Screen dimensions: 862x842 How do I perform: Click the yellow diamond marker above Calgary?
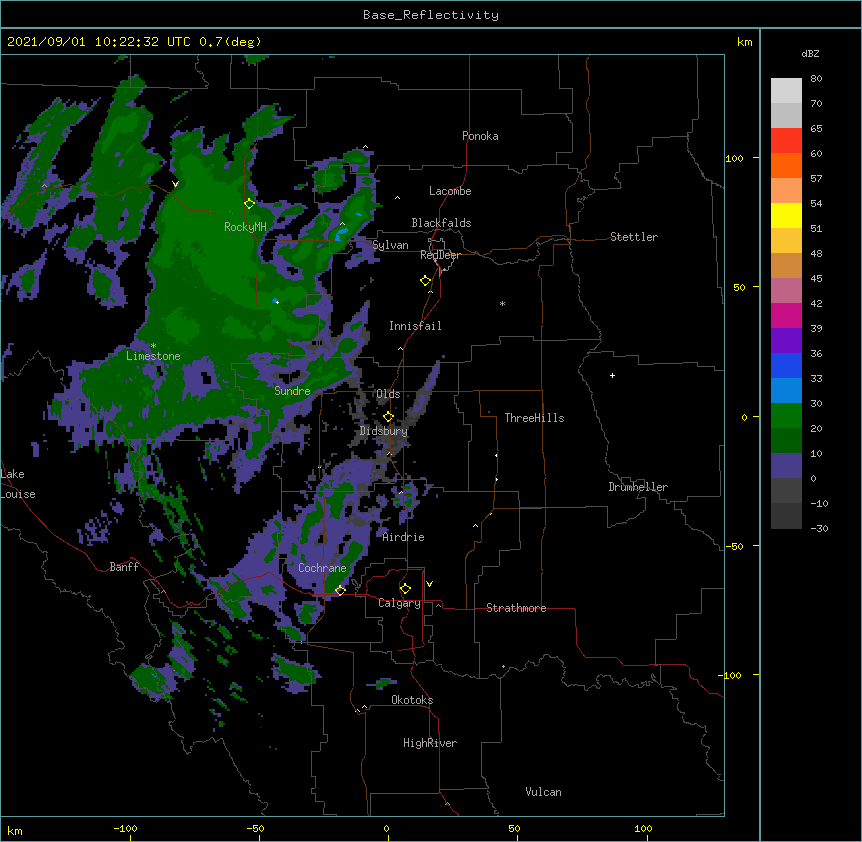(405, 588)
